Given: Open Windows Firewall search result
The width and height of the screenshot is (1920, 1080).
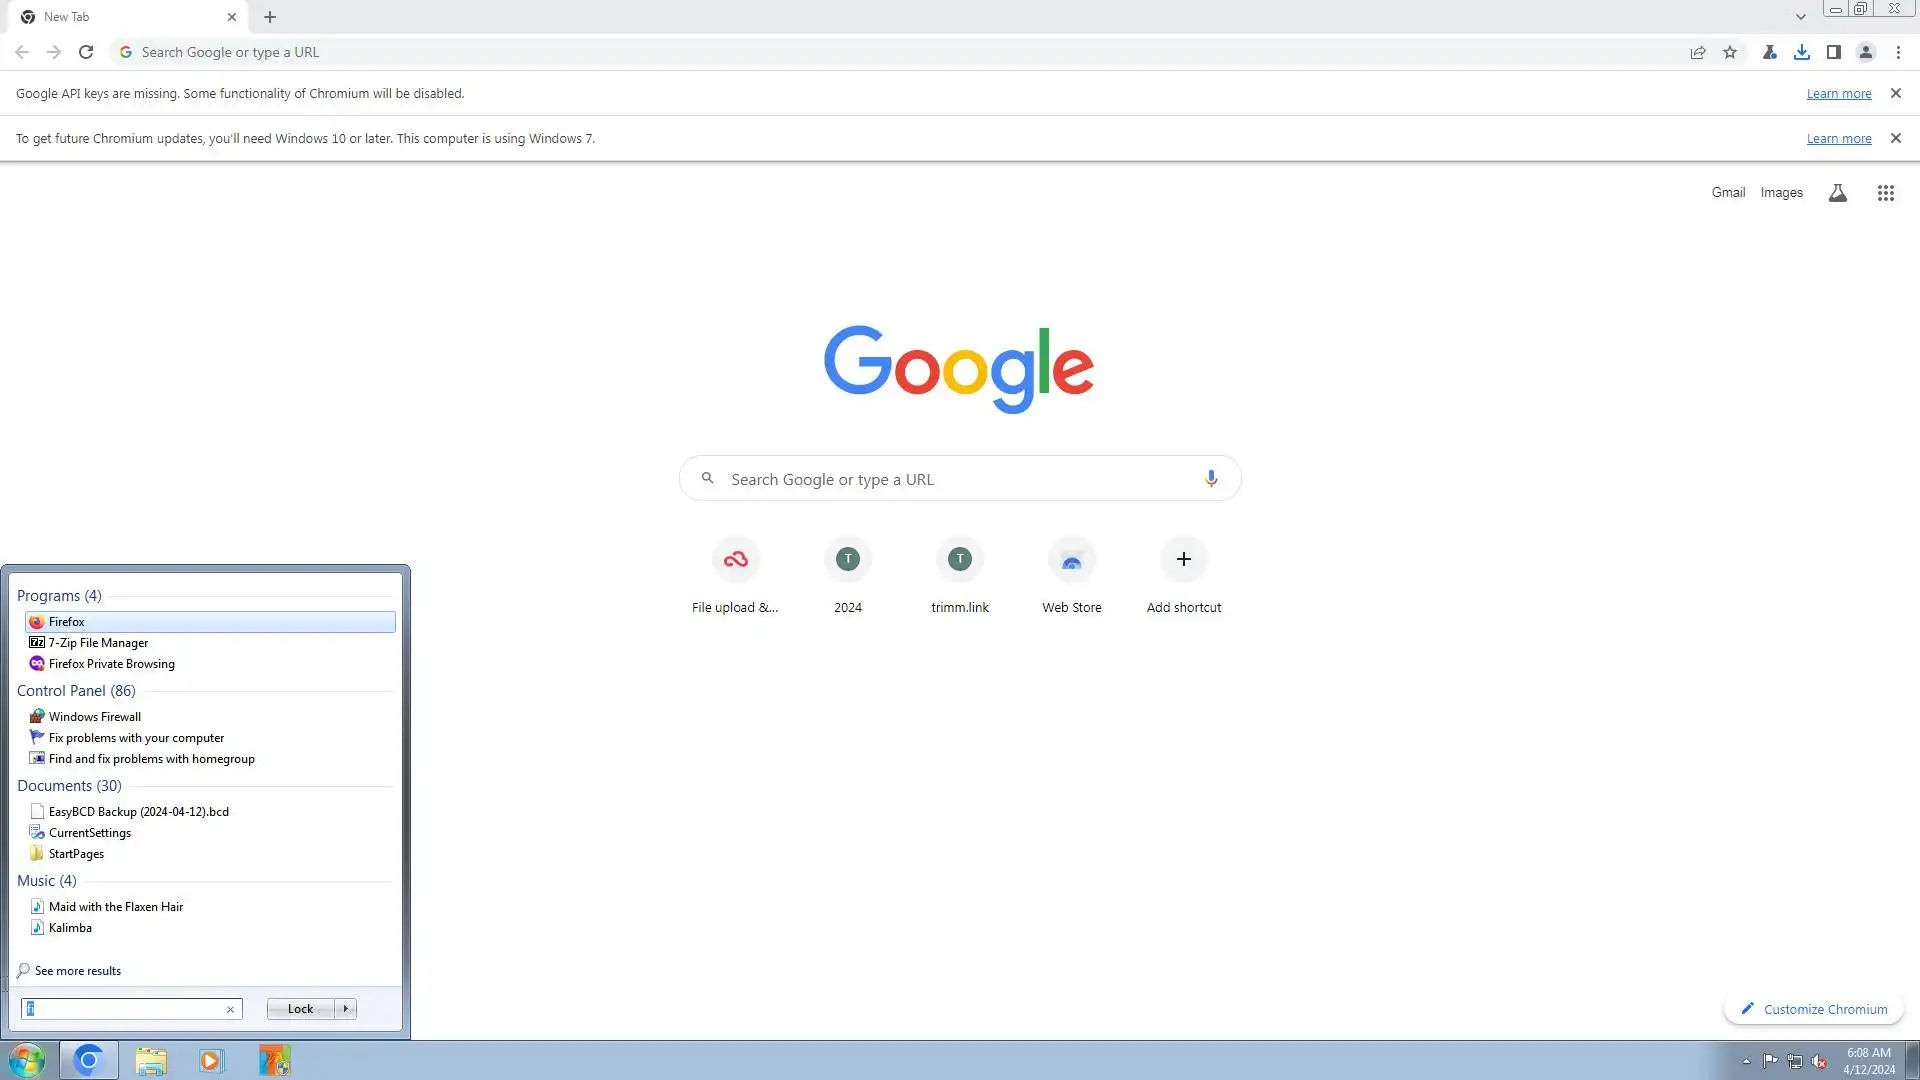Looking at the screenshot, I should click(x=95, y=717).
